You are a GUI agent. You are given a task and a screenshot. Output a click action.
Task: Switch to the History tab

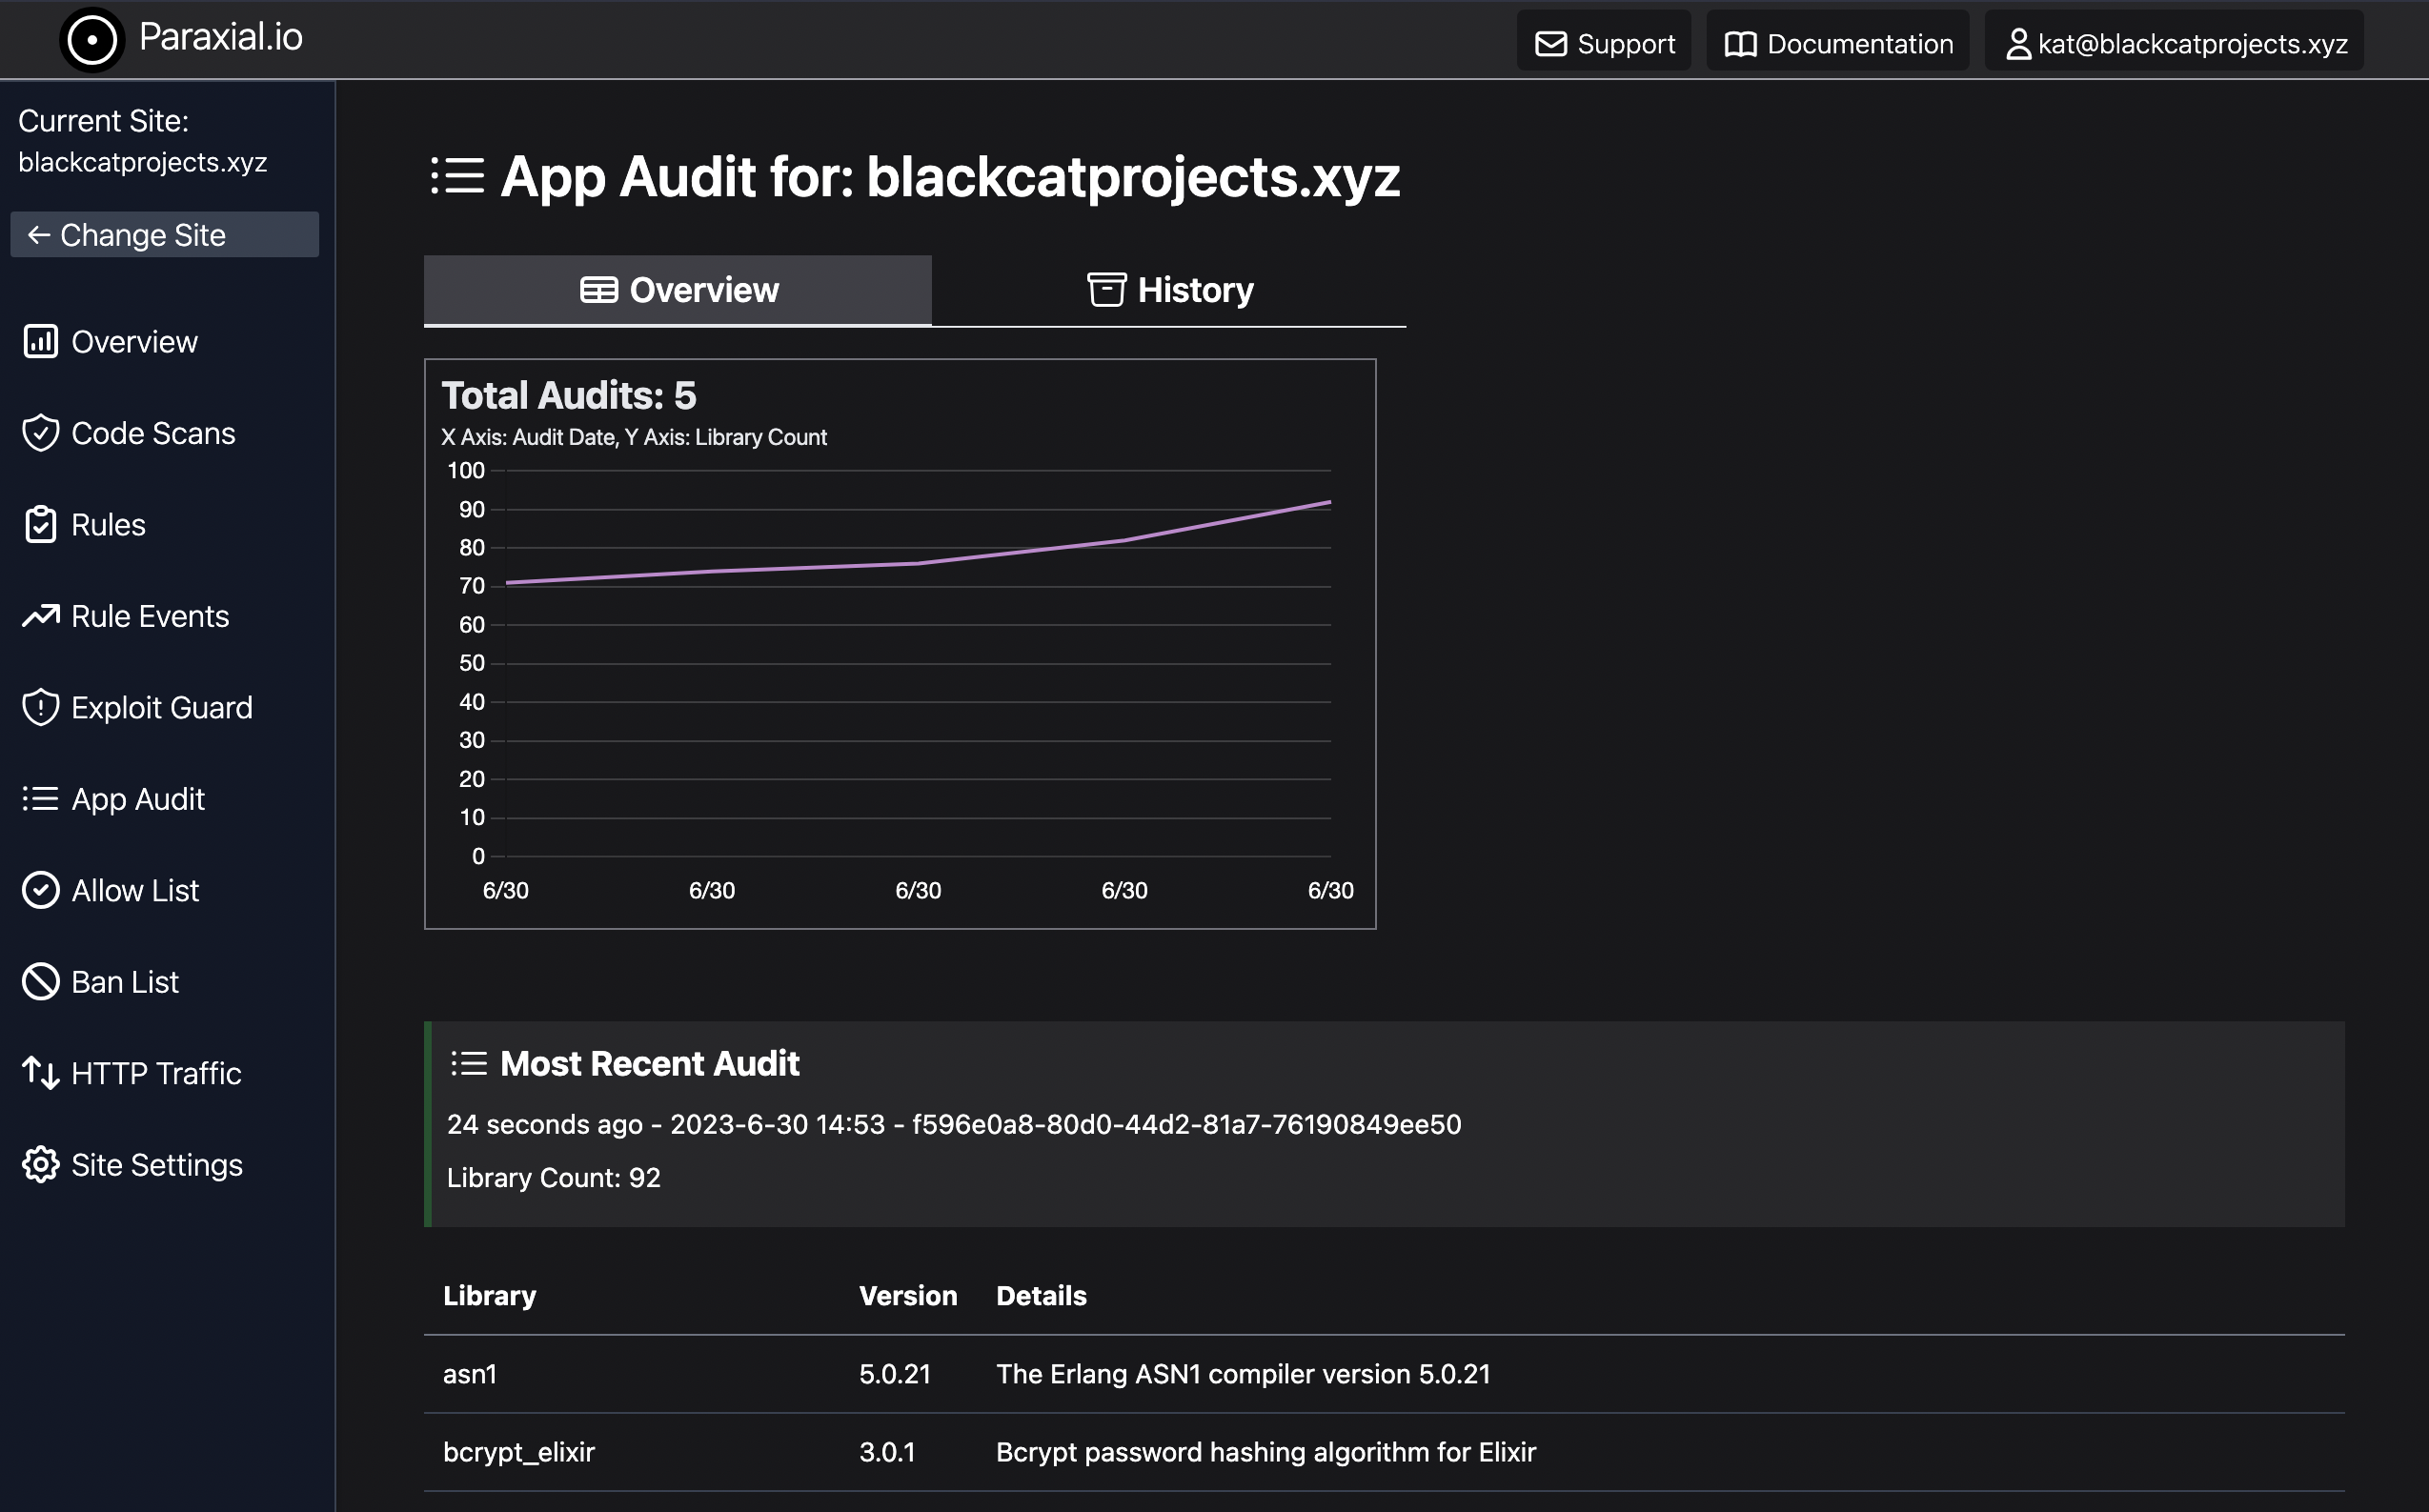1169,289
